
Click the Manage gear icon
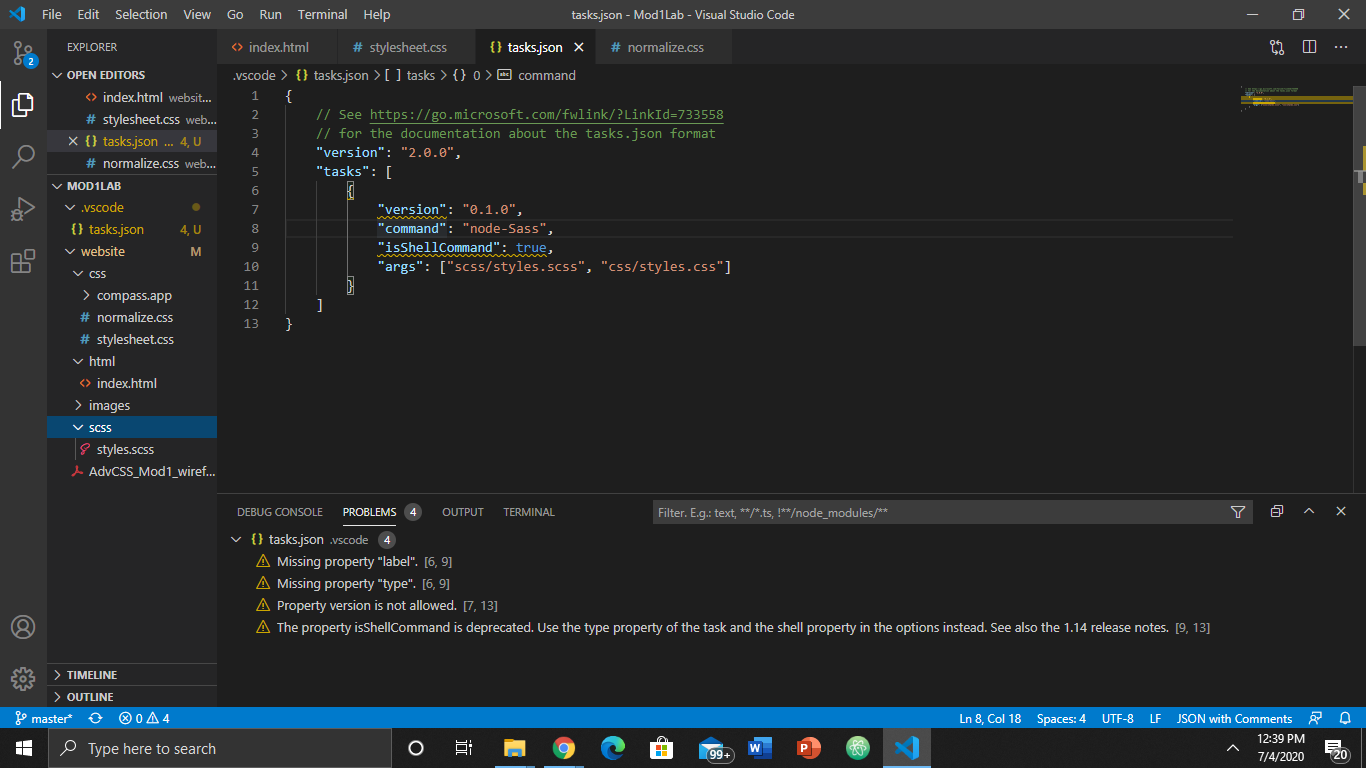point(23,679)
